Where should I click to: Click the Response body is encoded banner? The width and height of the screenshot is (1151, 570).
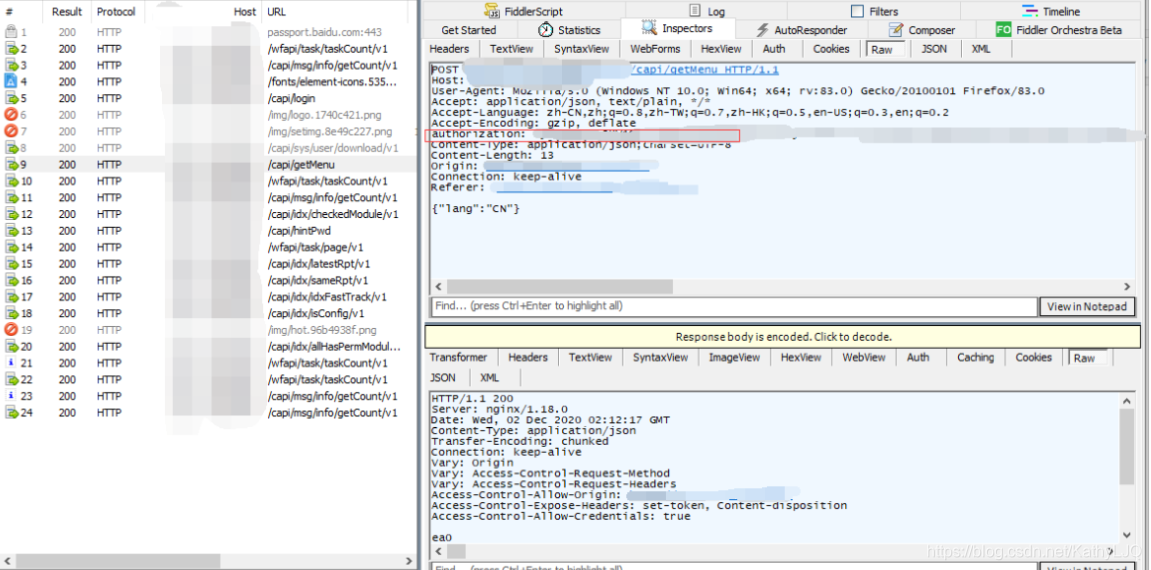pos(783,337)
